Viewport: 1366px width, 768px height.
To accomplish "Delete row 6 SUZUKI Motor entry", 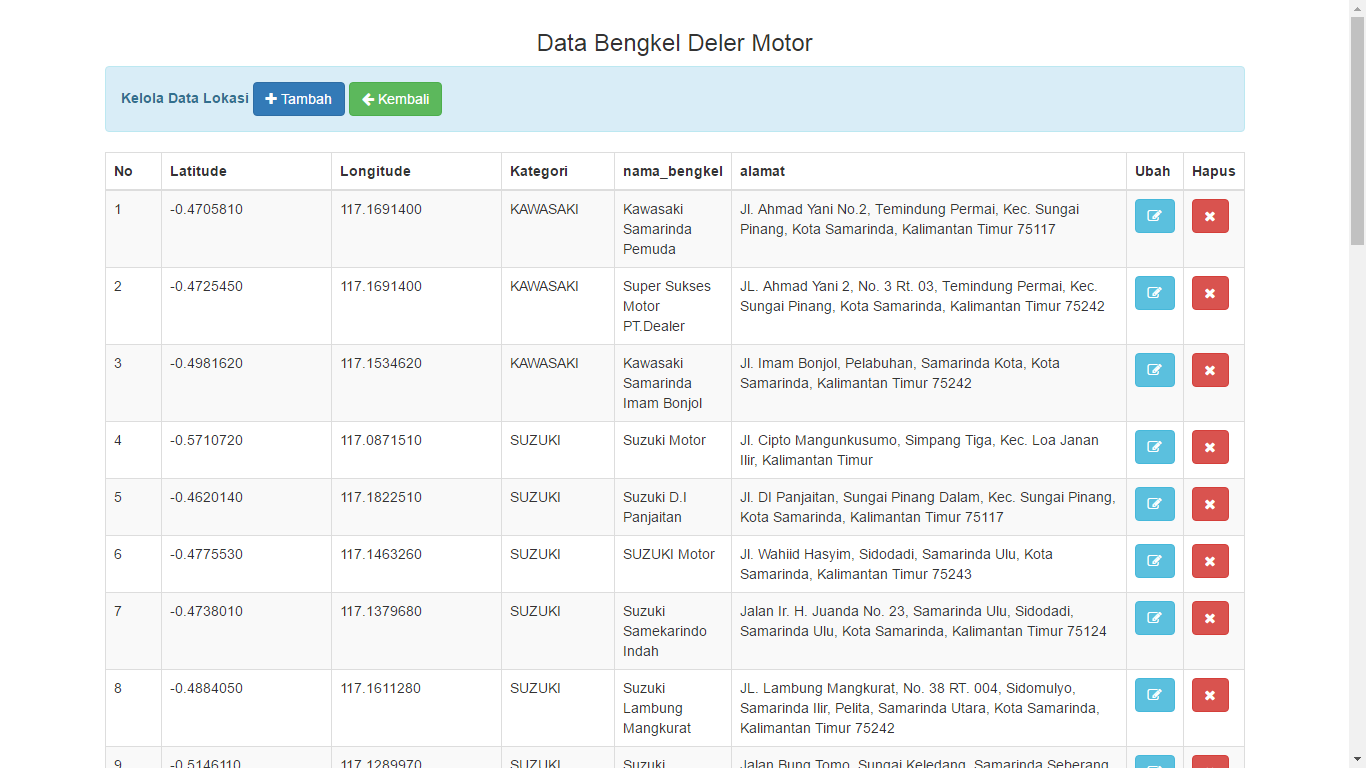I will (1210, 561).
